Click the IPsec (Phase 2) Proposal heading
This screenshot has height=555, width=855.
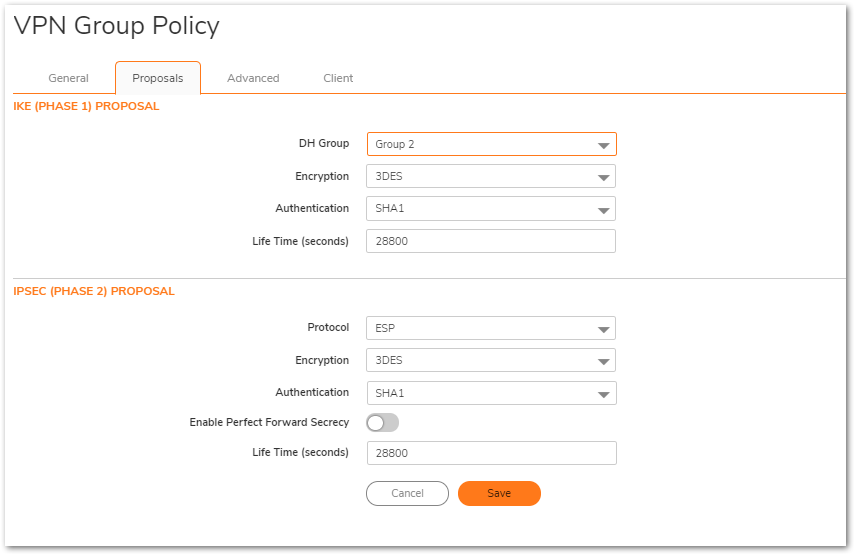tap(94, 292)
